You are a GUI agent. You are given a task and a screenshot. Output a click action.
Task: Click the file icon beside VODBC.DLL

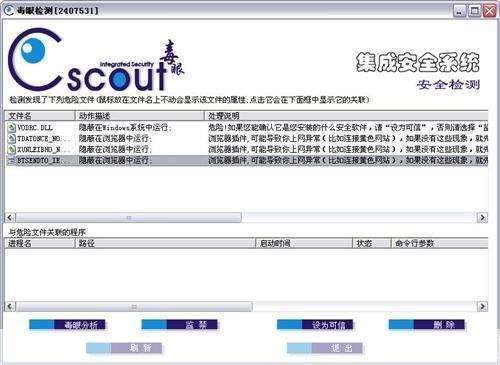point(12,127)
